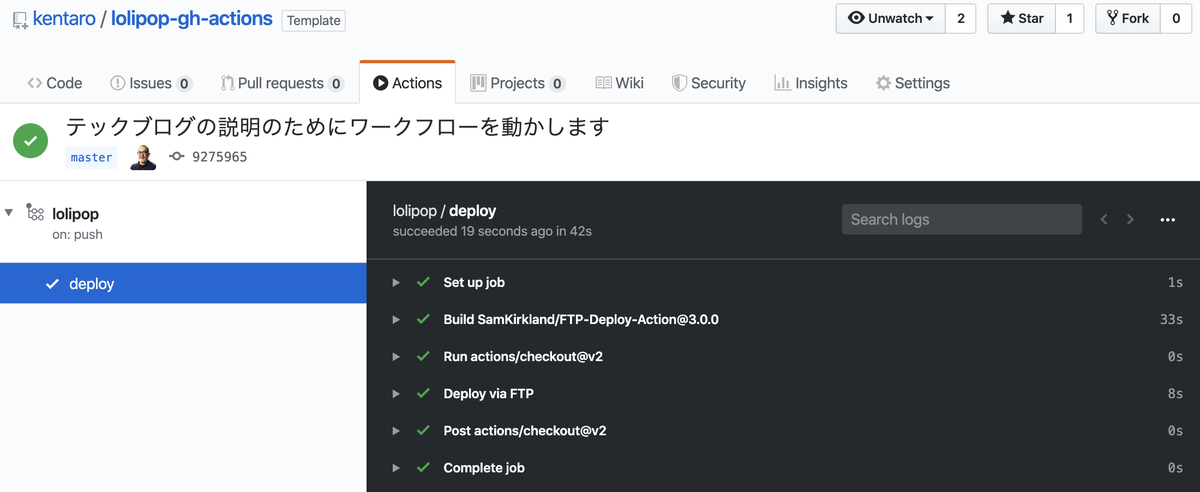
Task: Click the Build SamKirkland/FTP-Deploy-Action@3.0.0 title
Action: coord(581,320)
